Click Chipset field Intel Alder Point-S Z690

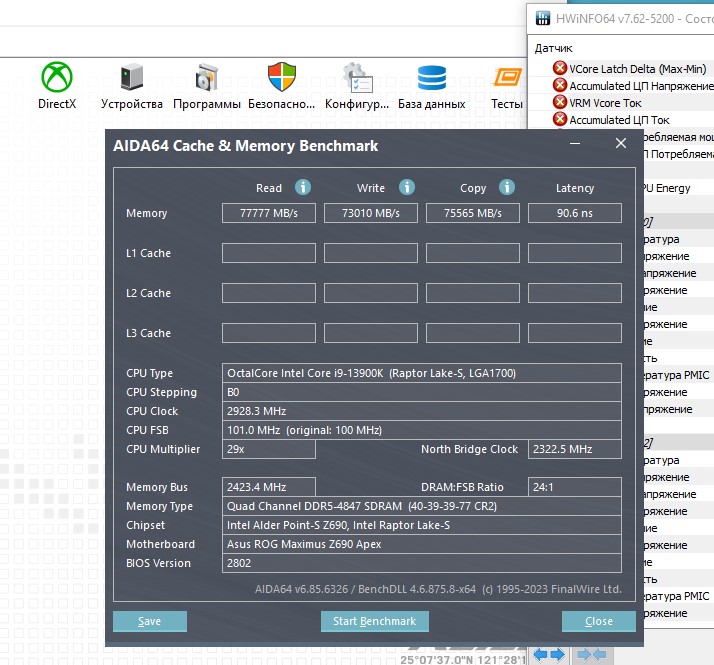[422, 525]
